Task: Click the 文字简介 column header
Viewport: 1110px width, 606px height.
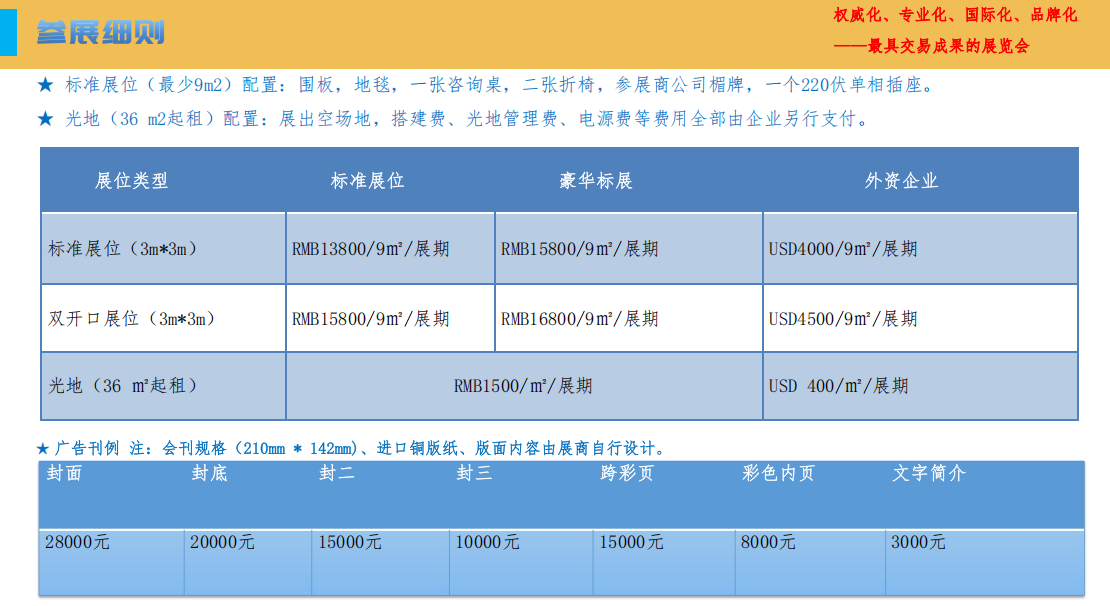Action: pyautogui.click(x=929, y=474)
